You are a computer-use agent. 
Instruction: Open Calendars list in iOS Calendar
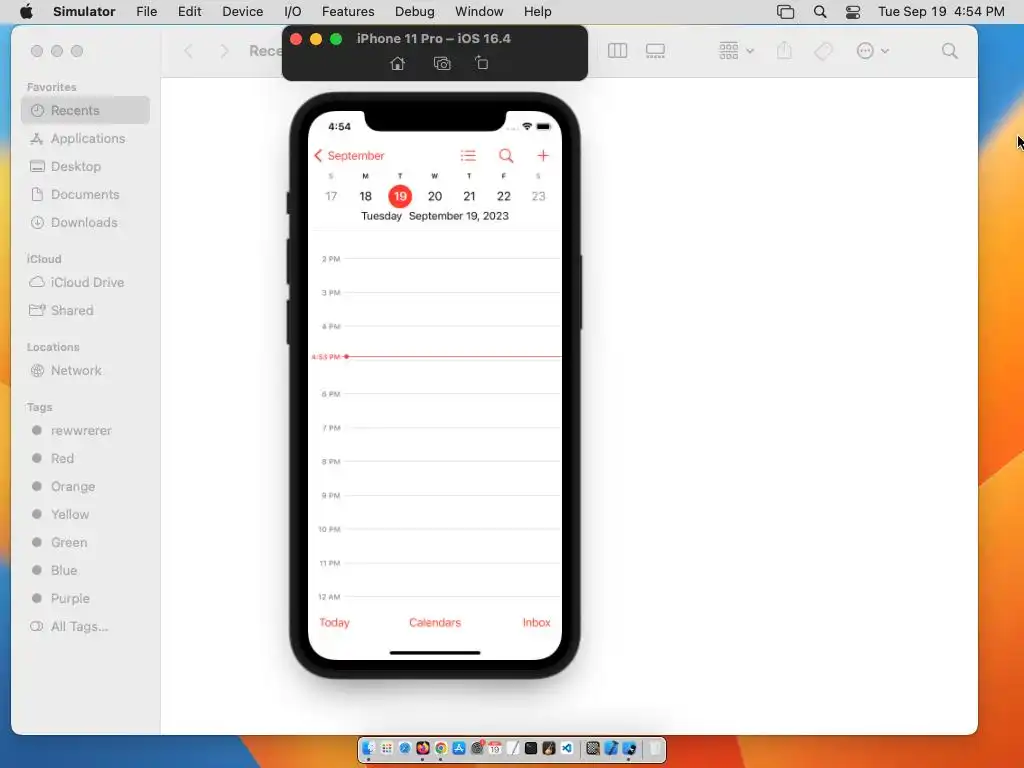click(x=435, y=622)
